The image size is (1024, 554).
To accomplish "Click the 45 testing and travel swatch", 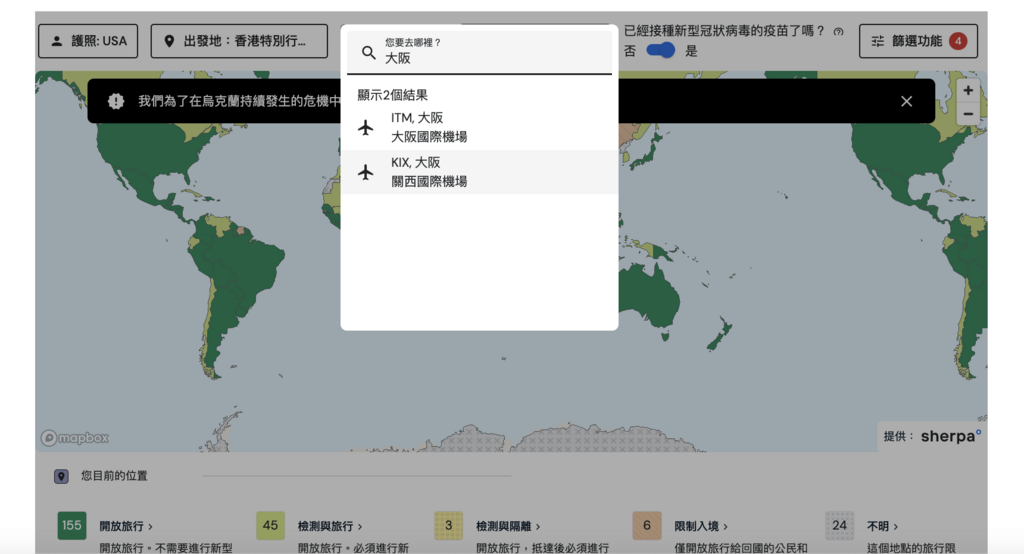I will [270, 525].
